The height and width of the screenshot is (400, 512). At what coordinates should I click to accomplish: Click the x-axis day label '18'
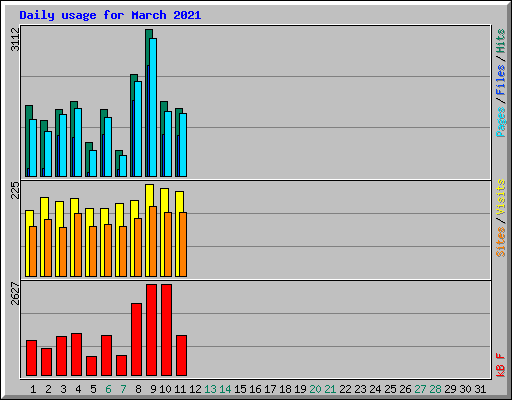click(285, 389)
